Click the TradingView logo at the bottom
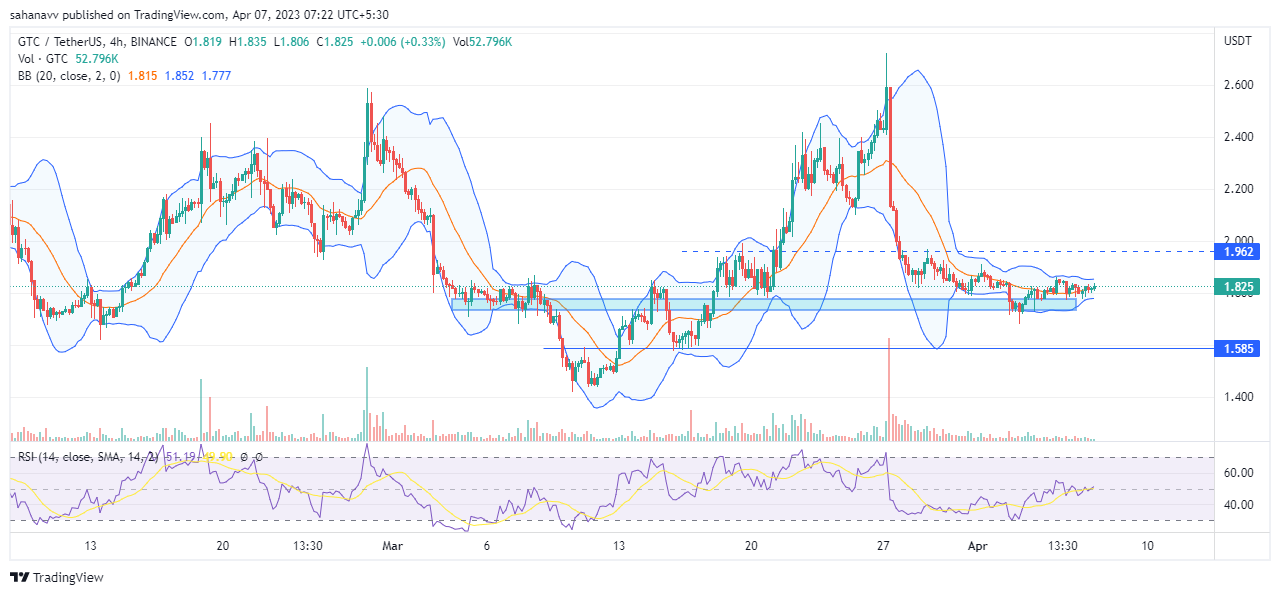 pyautogui.click(x=57, y=577)
